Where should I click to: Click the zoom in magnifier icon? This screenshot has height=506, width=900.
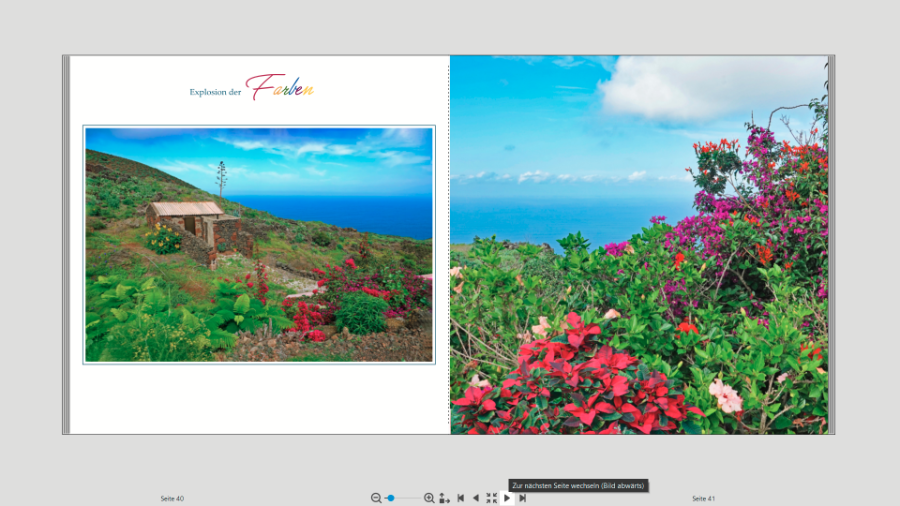tap(429, 498)
